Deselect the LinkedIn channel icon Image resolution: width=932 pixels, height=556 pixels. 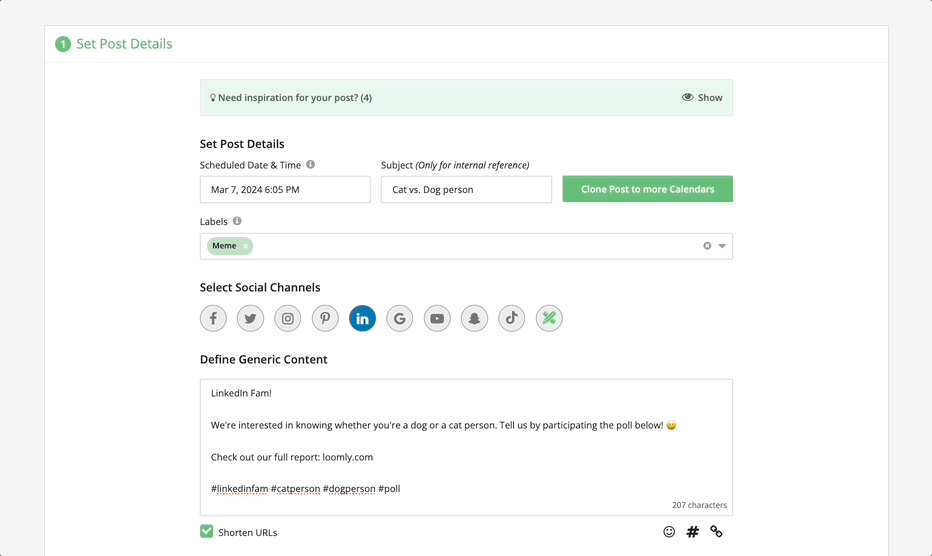[x=362, y=318]
